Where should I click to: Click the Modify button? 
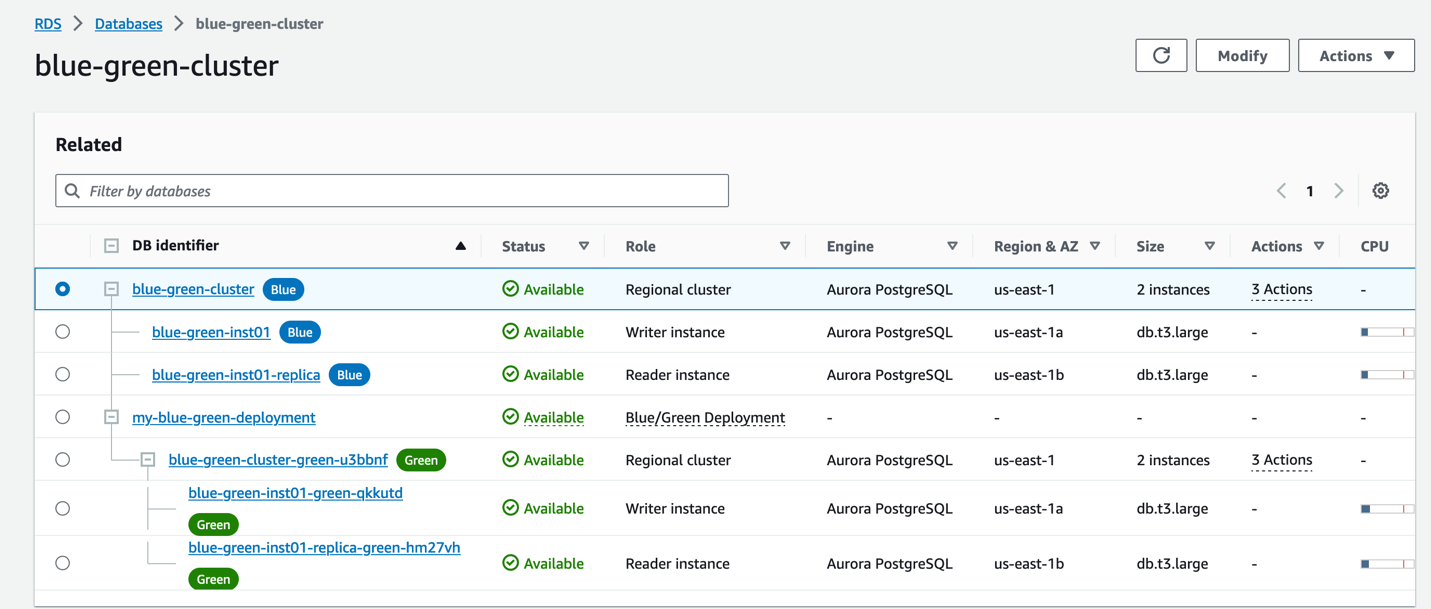(1242, 56)
